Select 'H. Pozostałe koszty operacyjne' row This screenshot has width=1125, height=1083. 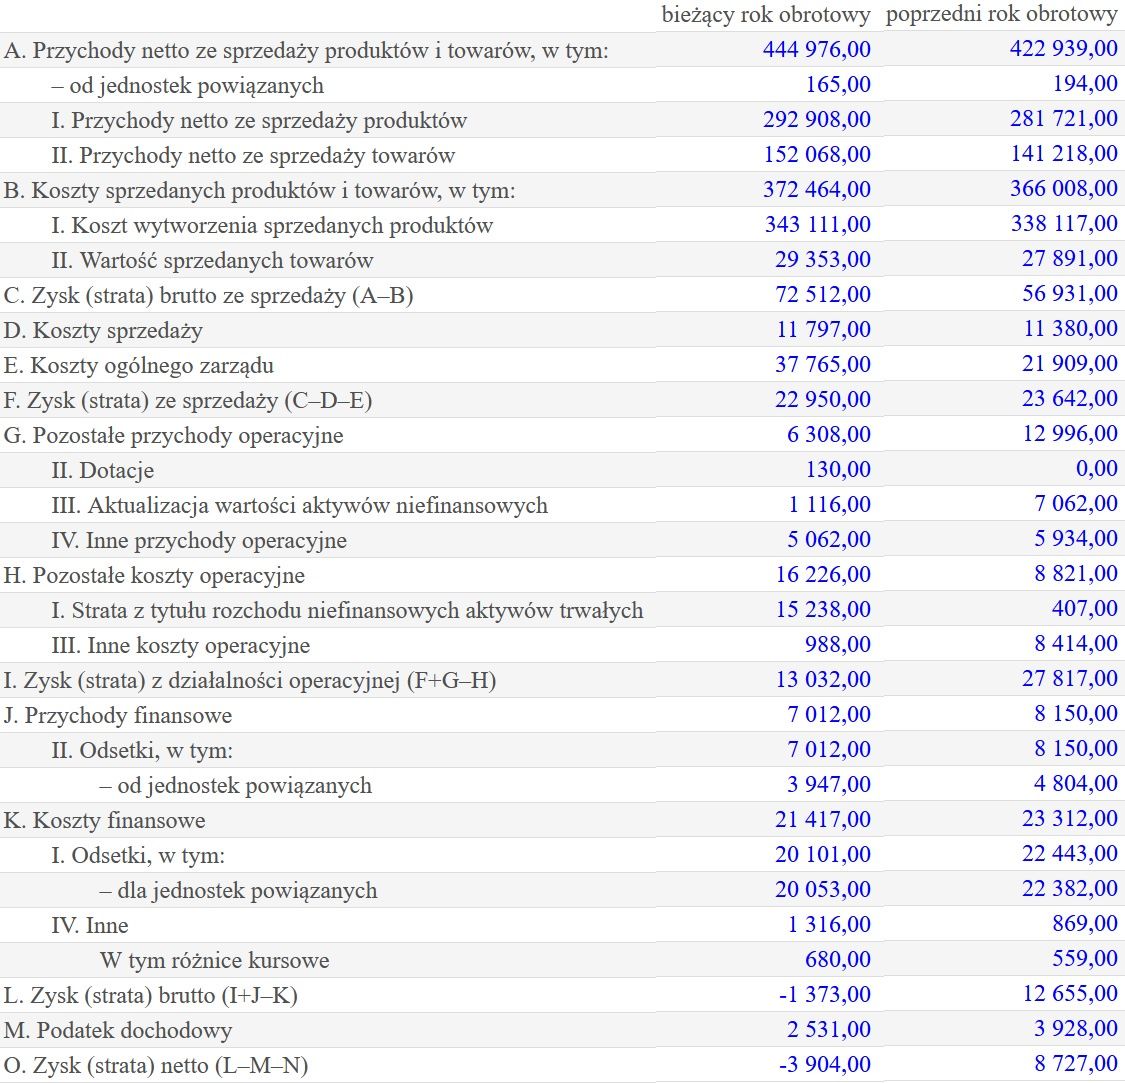click(154, 576)
